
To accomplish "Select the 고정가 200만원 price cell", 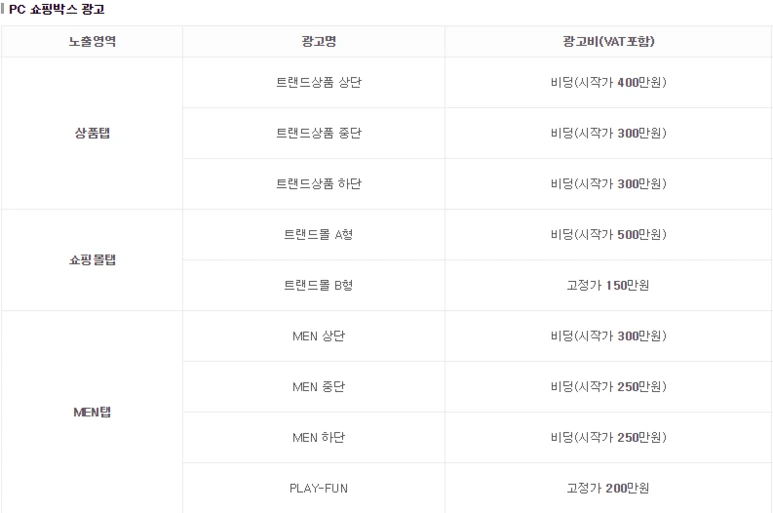I will click(x=608, y=488).
